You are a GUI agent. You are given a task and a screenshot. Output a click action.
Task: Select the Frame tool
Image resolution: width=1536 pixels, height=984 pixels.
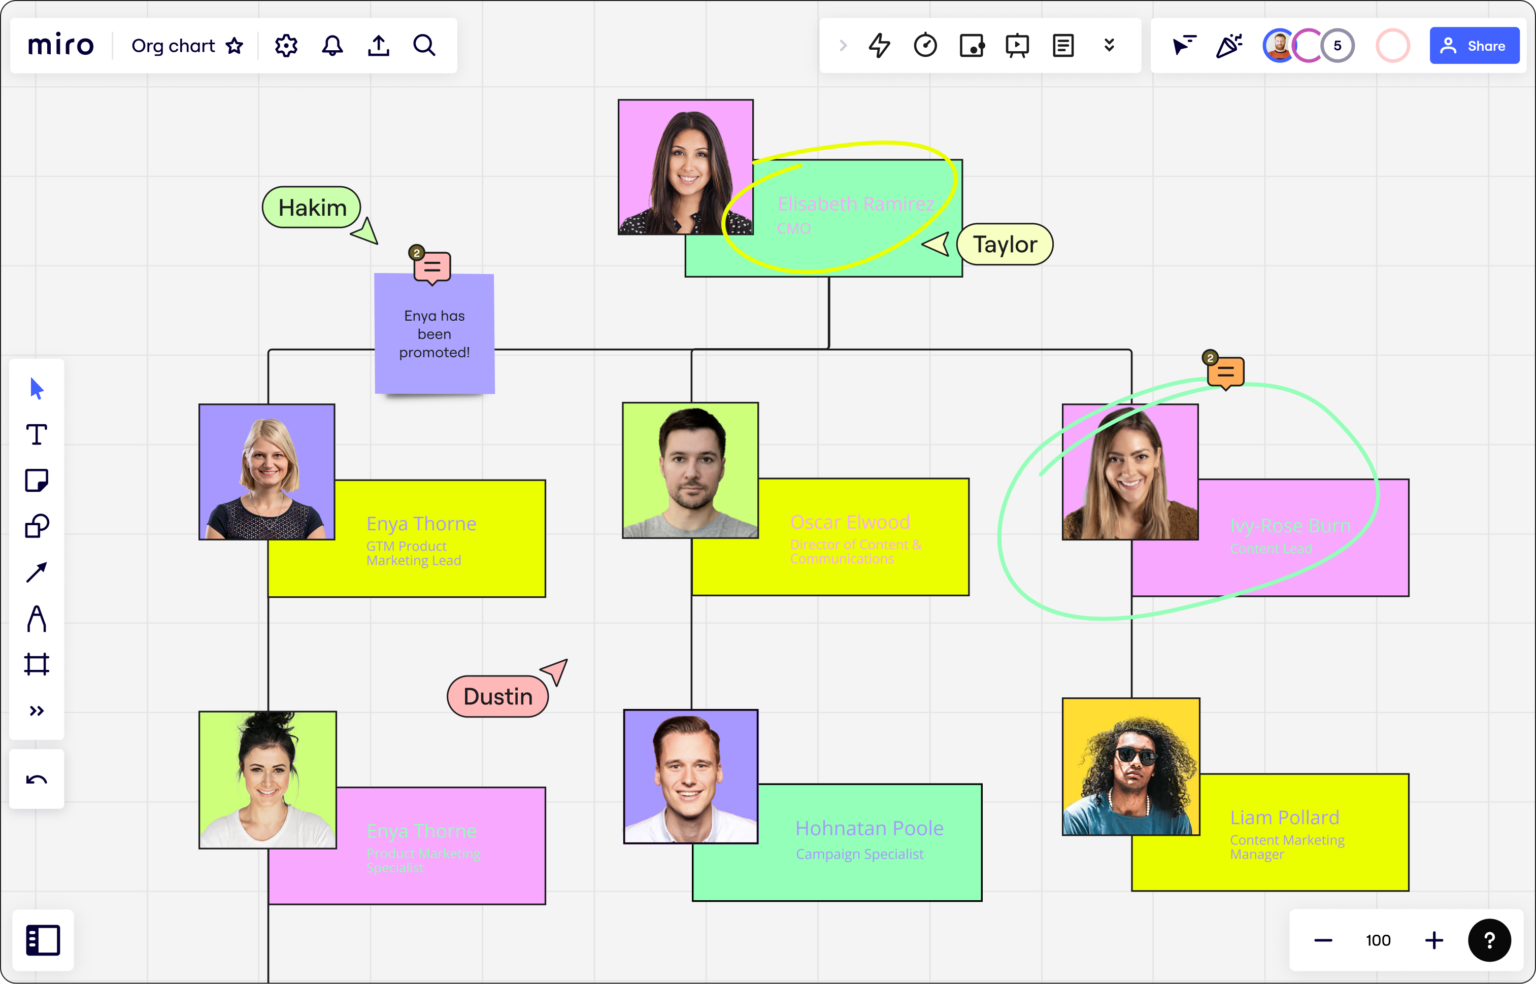[x=37, y=664]
